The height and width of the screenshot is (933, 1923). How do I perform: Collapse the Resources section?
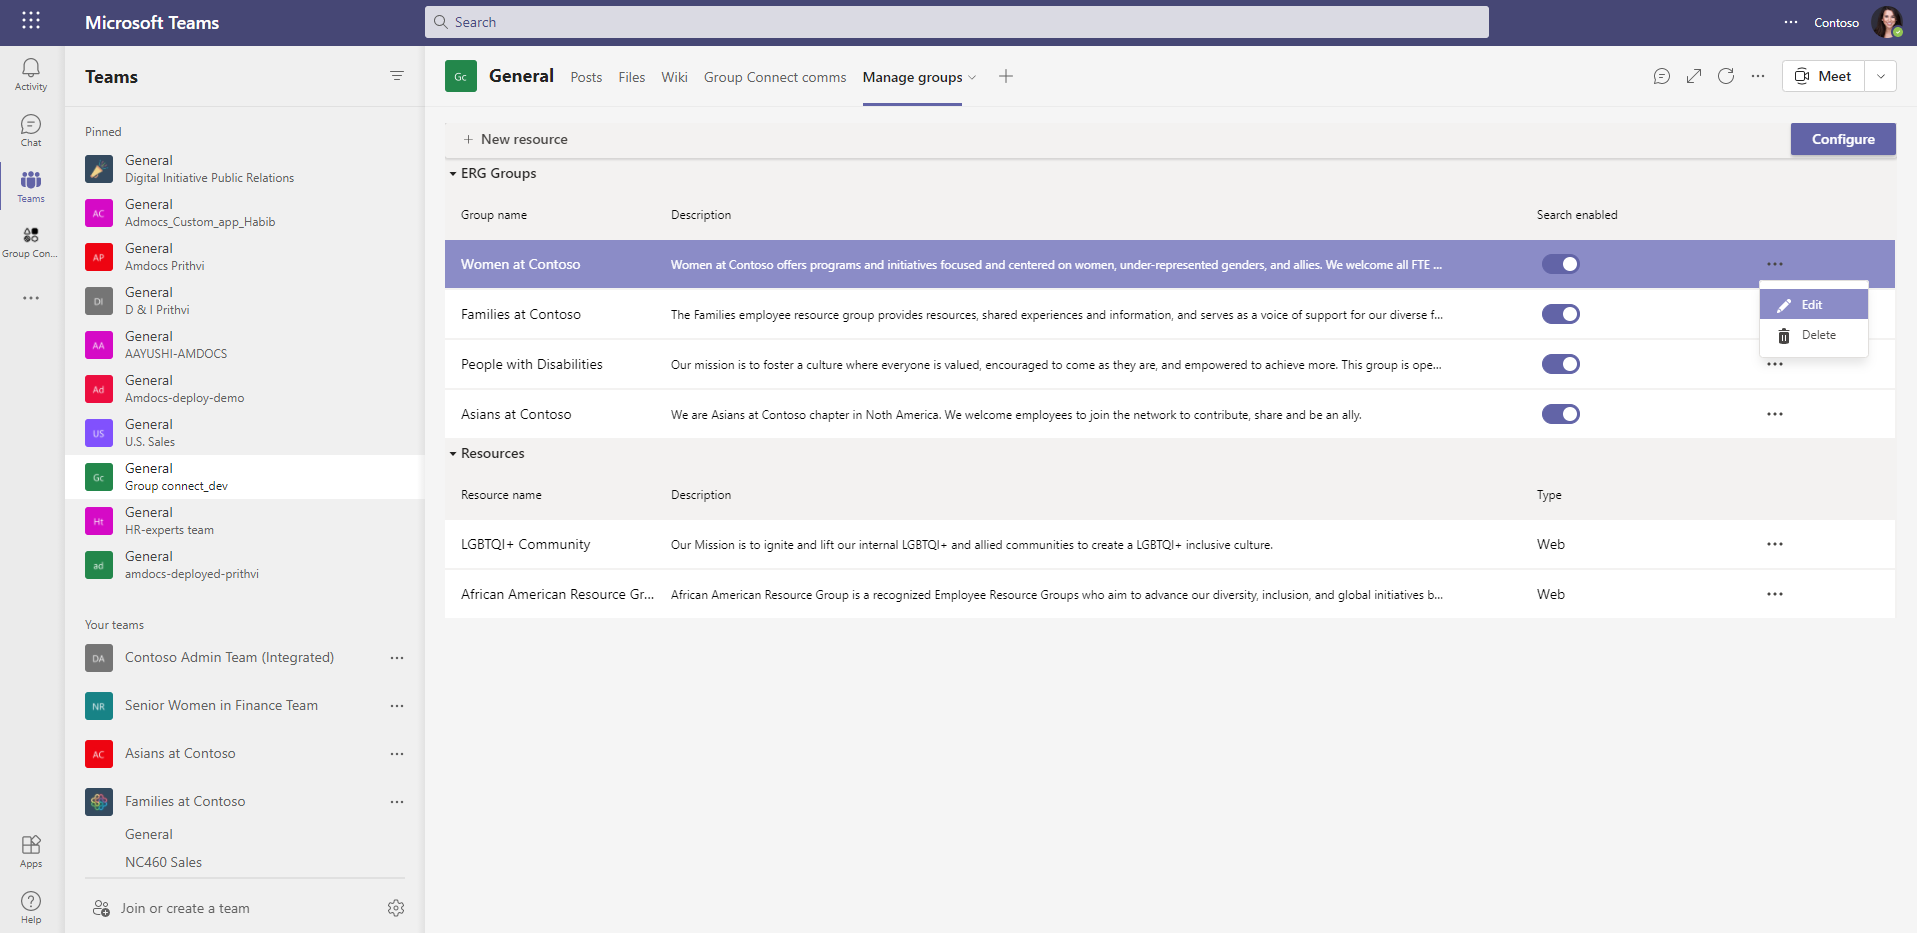(453, 454)
